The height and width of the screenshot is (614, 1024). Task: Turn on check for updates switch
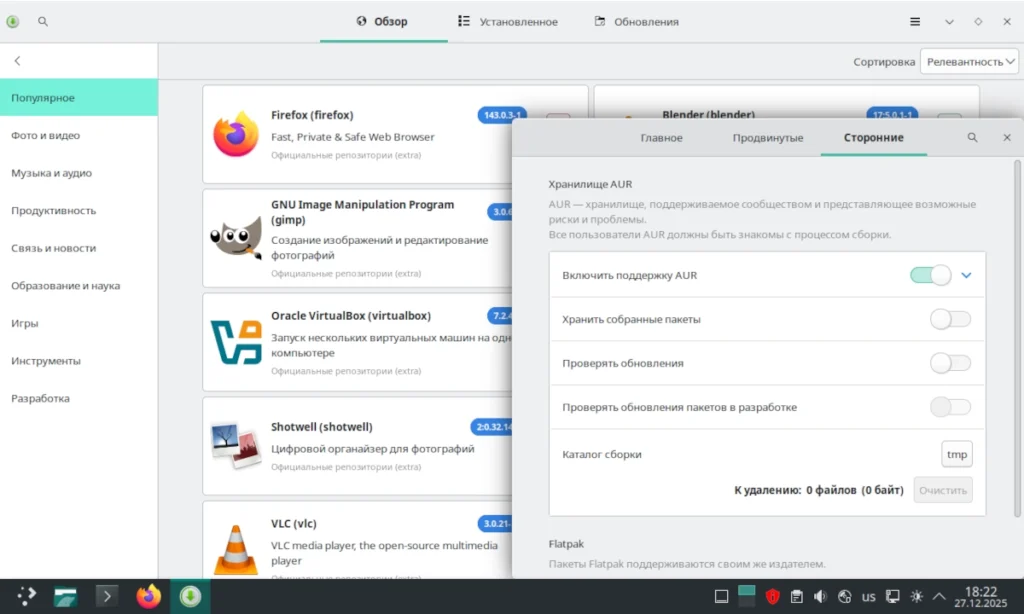[950, 363]
